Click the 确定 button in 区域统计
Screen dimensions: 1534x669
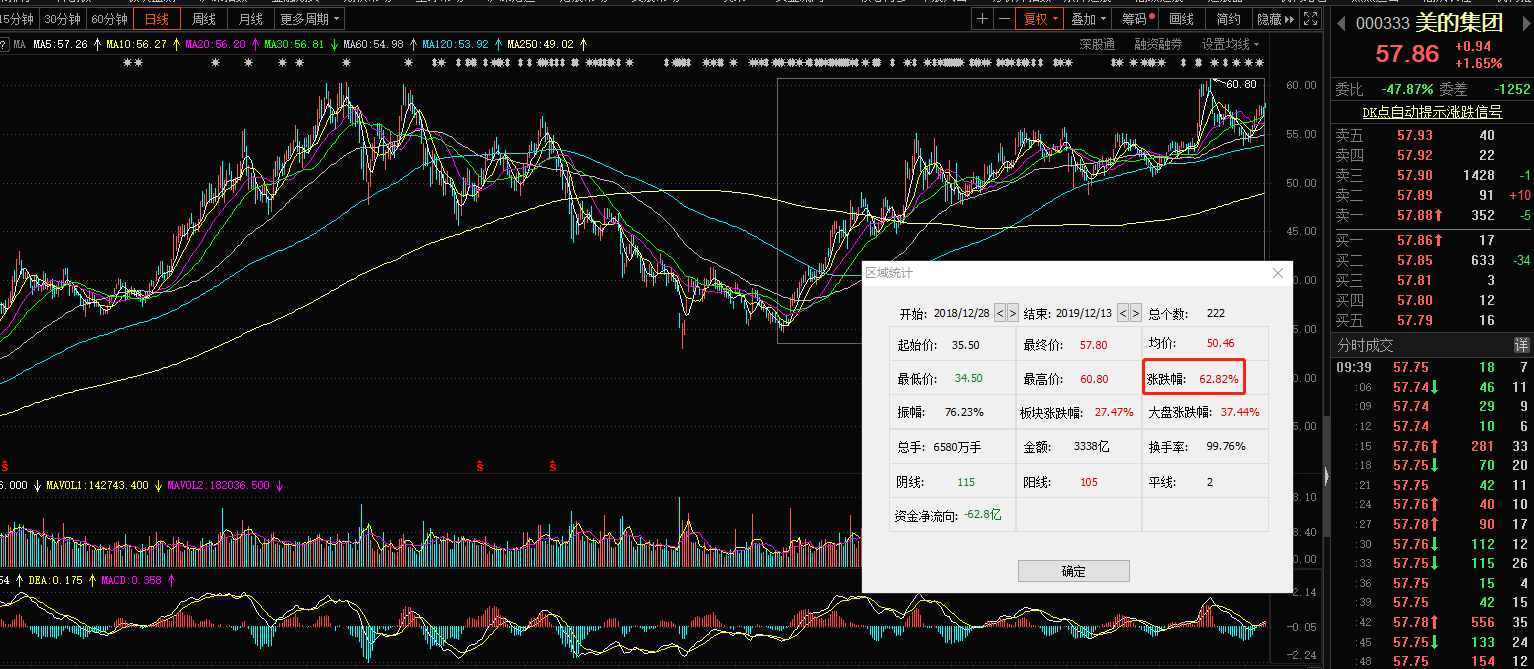(1073, 571)
